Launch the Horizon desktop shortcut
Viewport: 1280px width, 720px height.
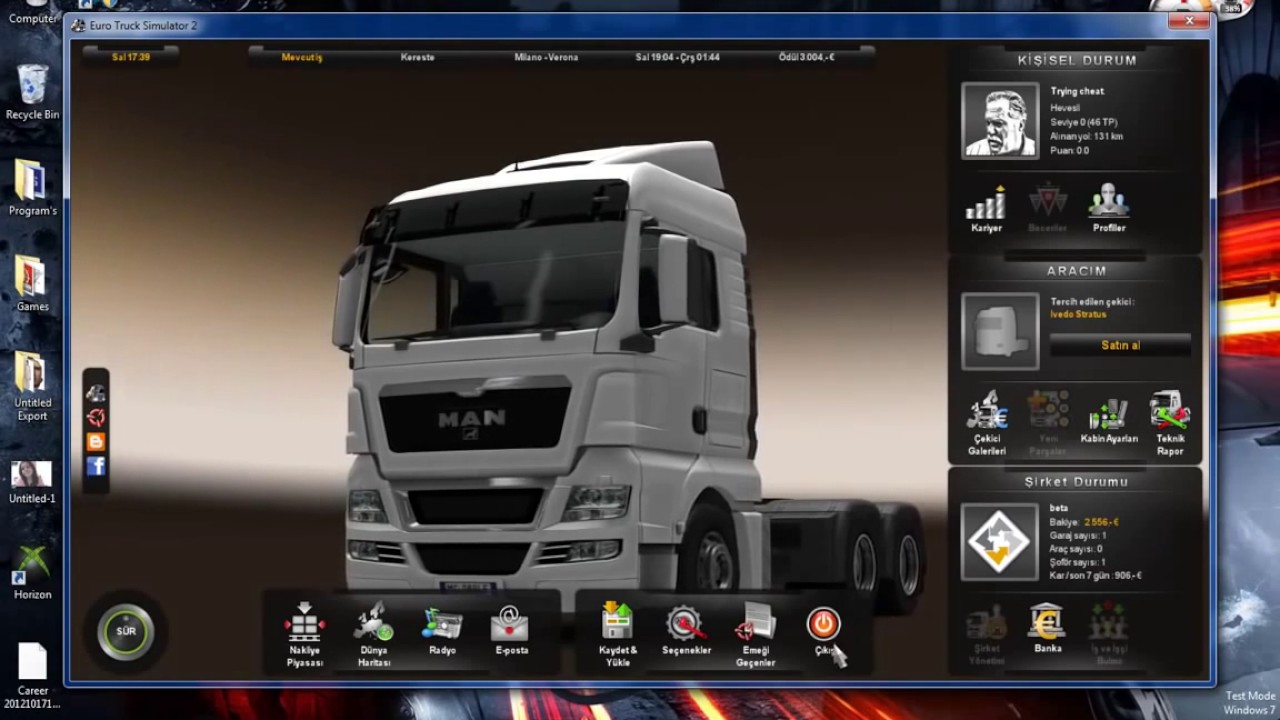tap(32, 573)
